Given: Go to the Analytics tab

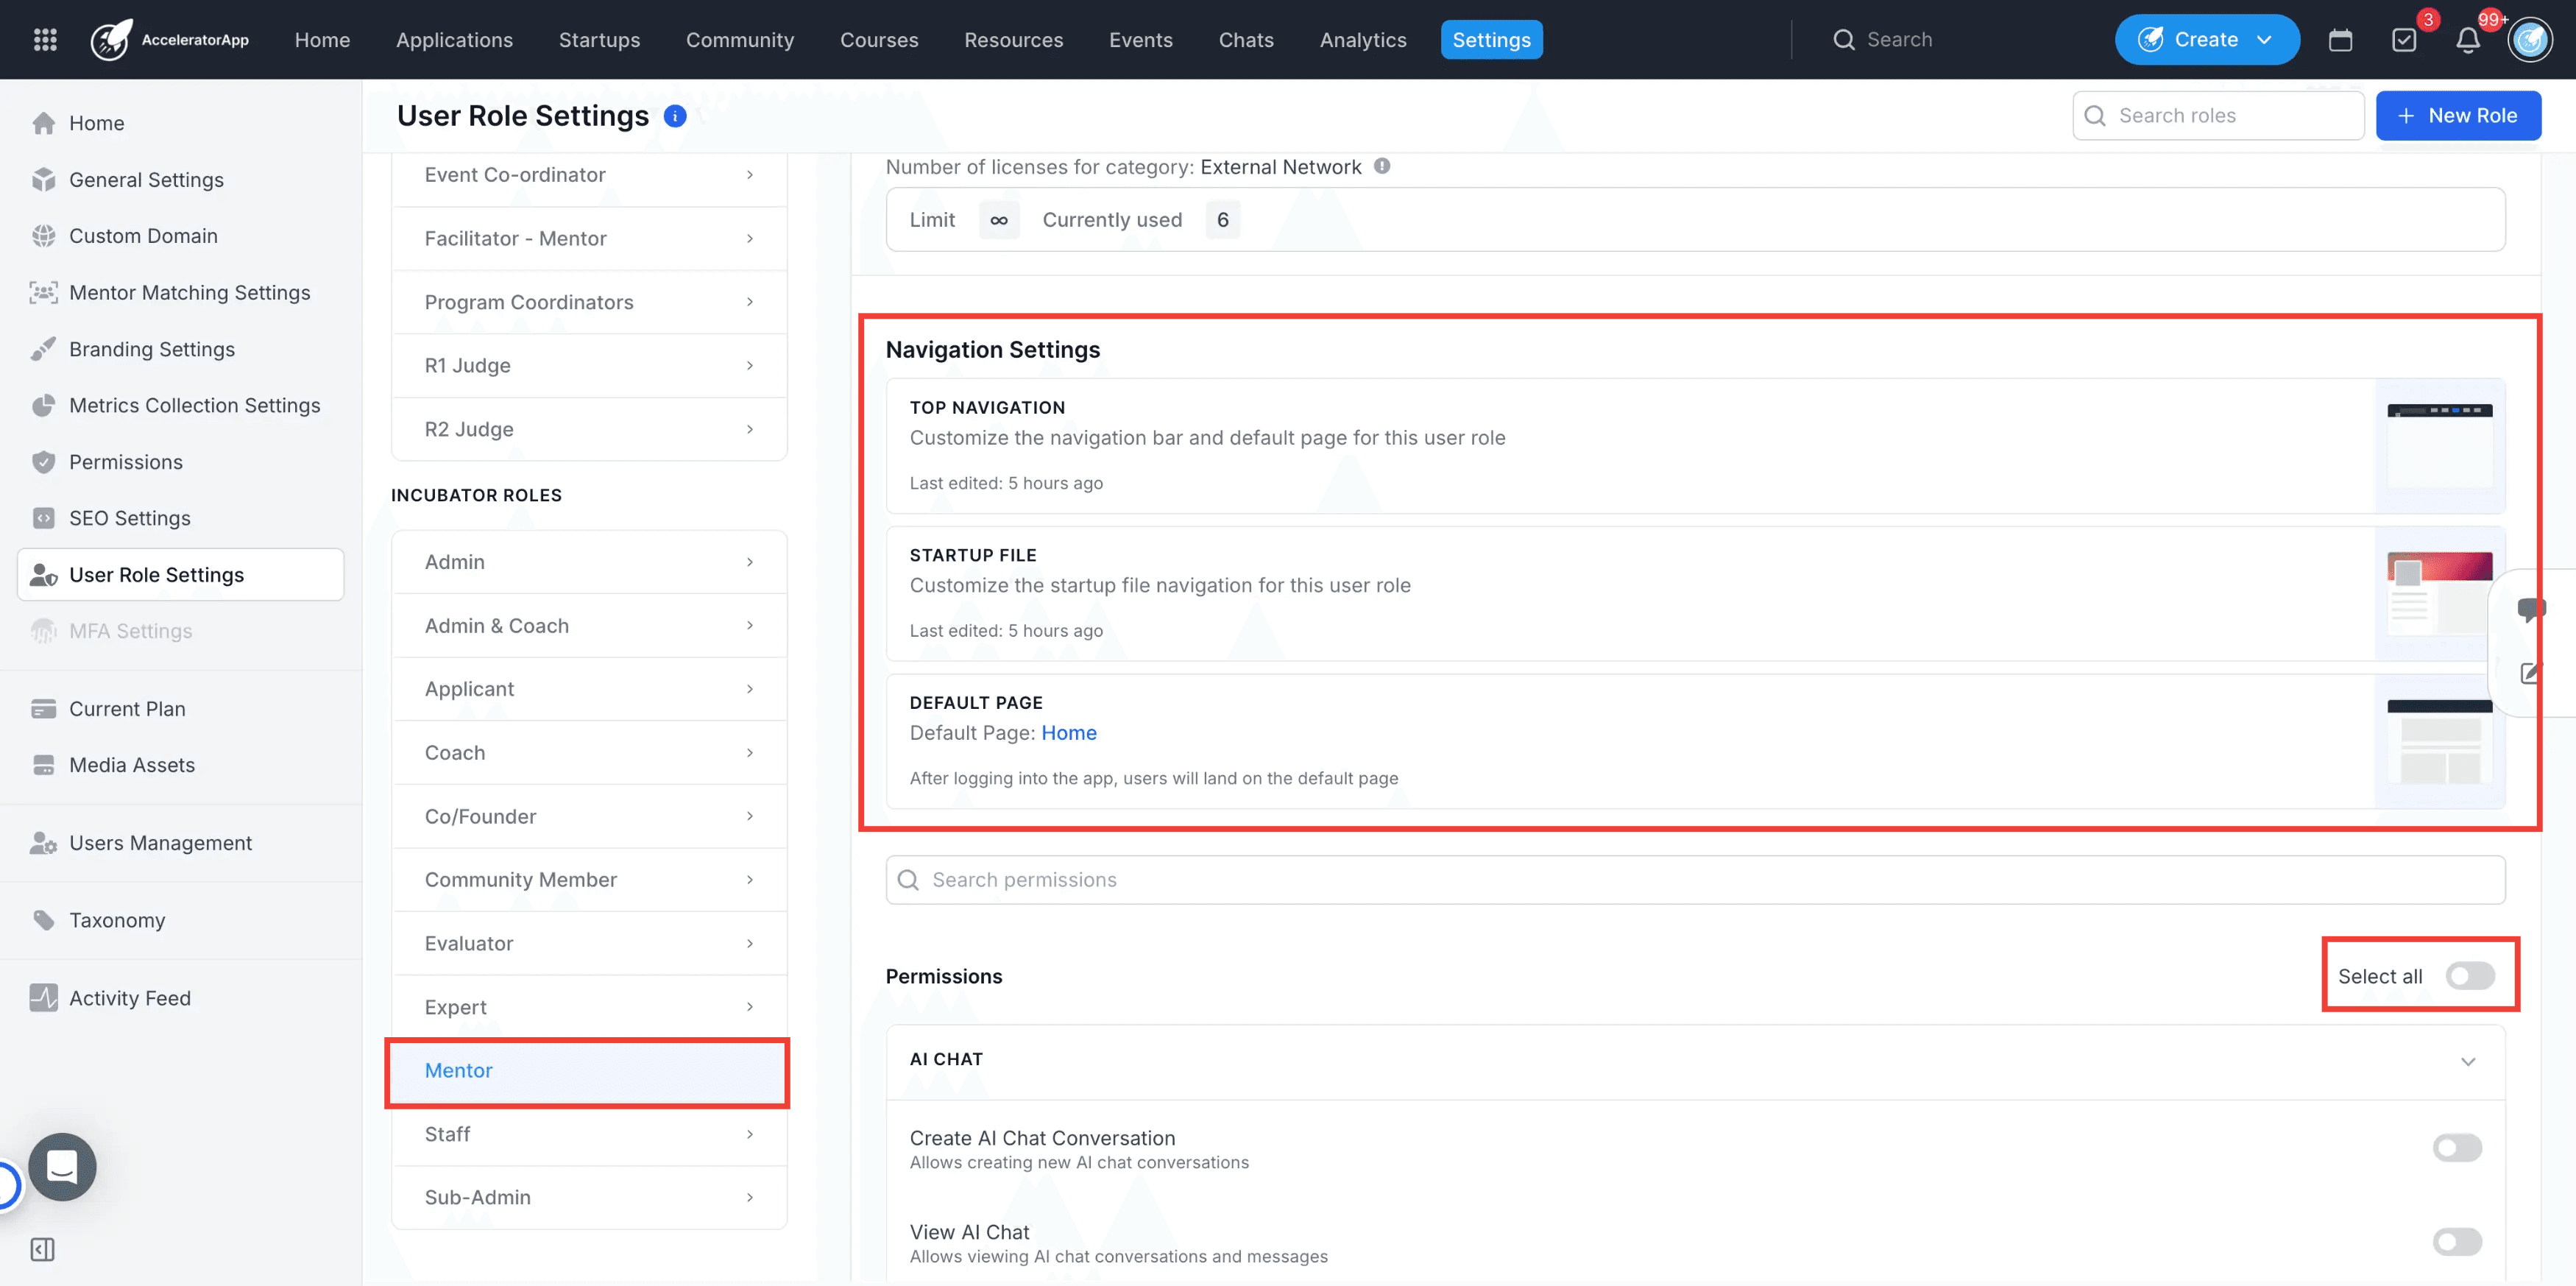Looking at the screenshot, I should pos(1362,40).
